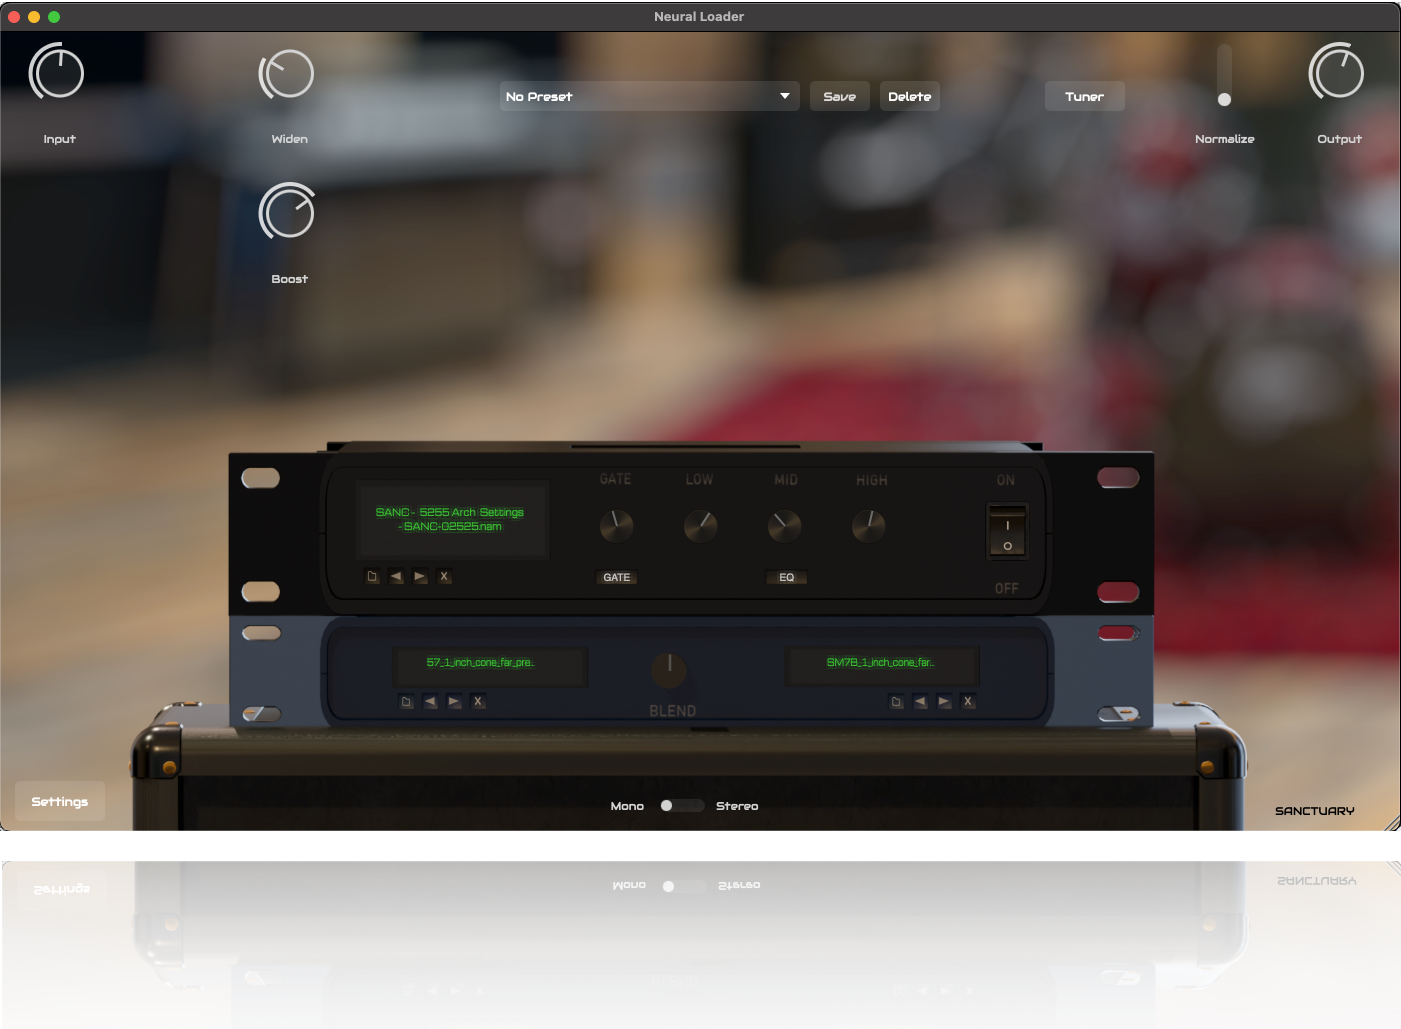Click the next arrow beside the SANC model display

420,576
